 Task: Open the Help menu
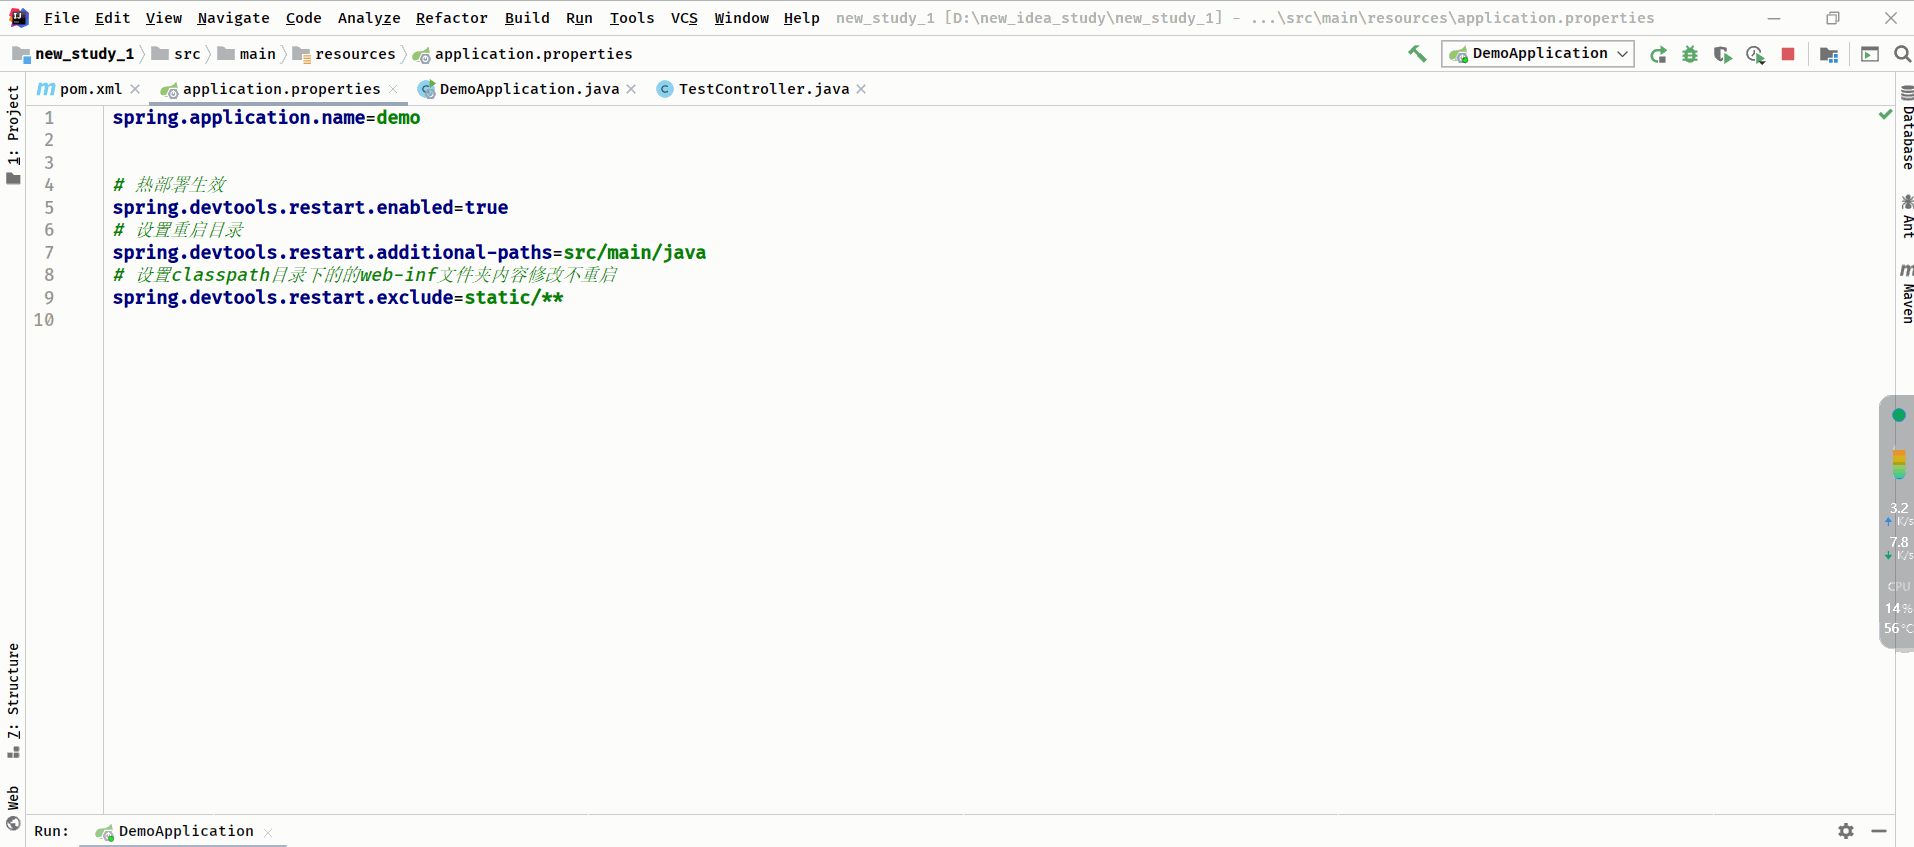(x=801, y=18)
